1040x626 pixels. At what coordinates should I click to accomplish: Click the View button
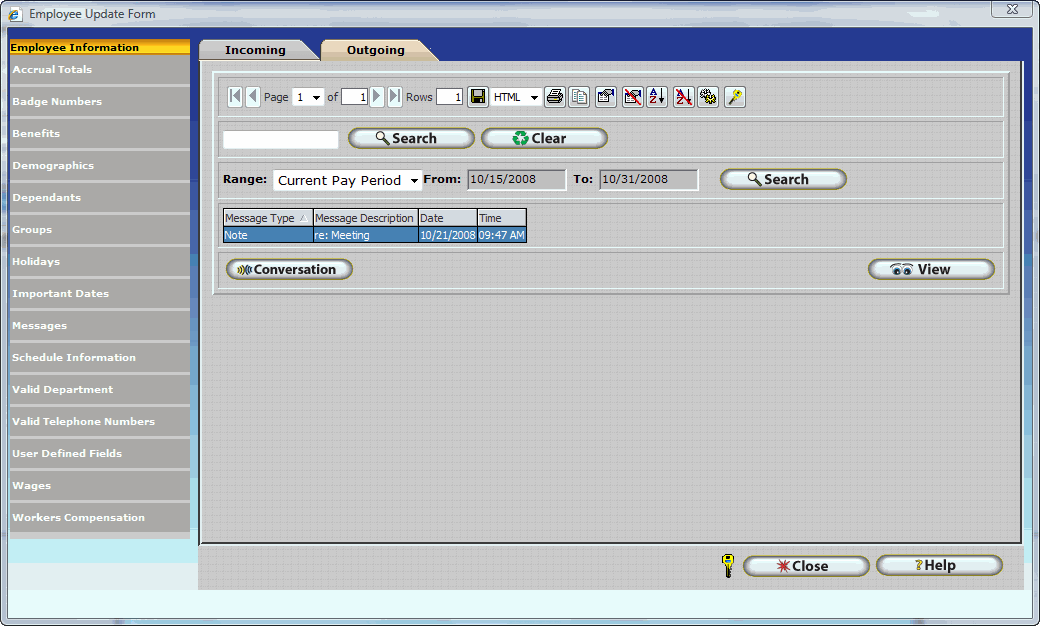(x=931, y=269)
